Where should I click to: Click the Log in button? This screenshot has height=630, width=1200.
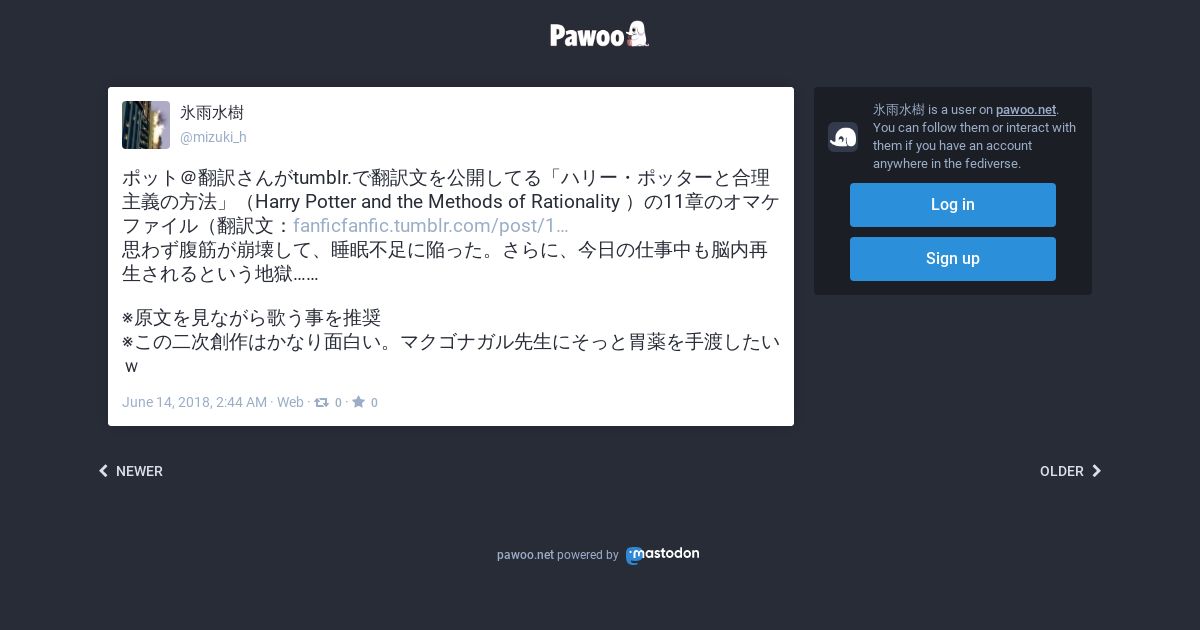(953, 205)
